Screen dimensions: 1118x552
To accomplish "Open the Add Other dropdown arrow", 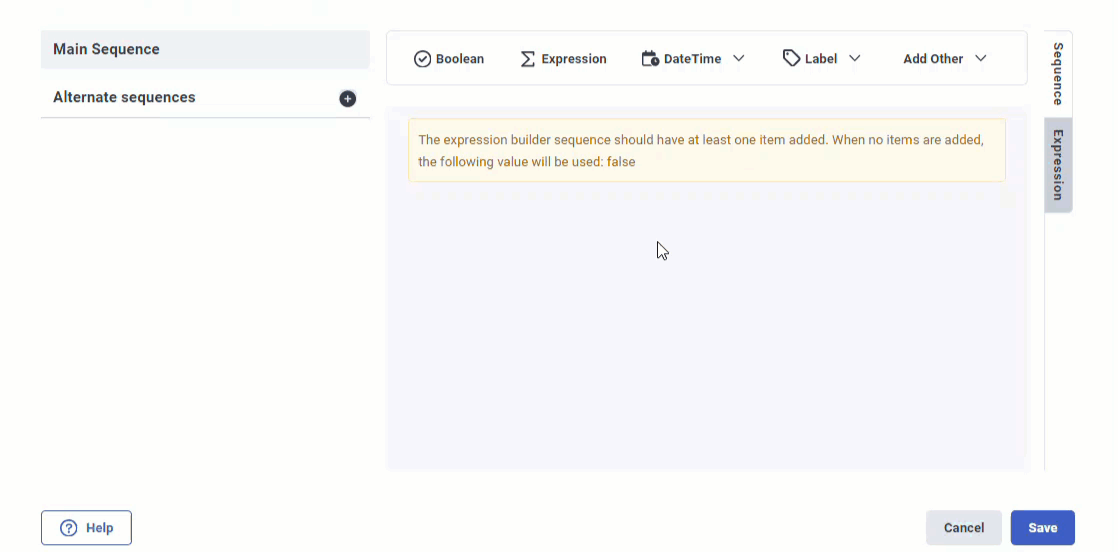I will (981, 59).
